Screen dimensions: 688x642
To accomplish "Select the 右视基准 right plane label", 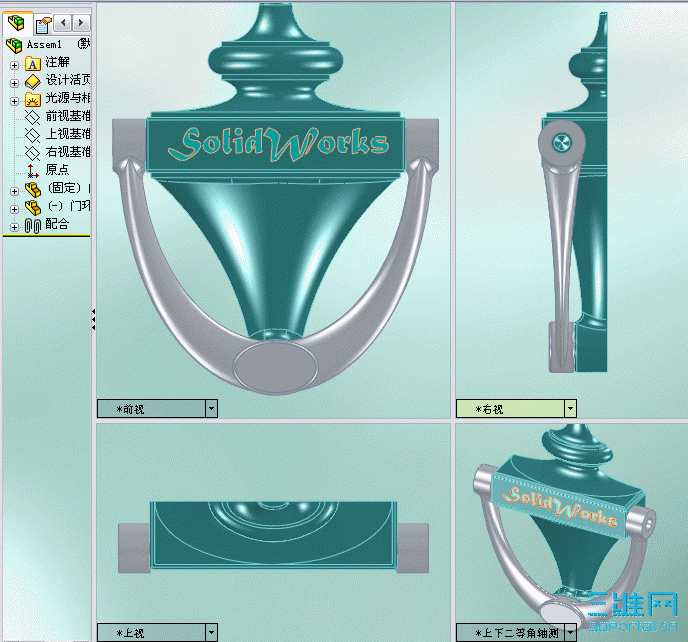I will [68, 152].
